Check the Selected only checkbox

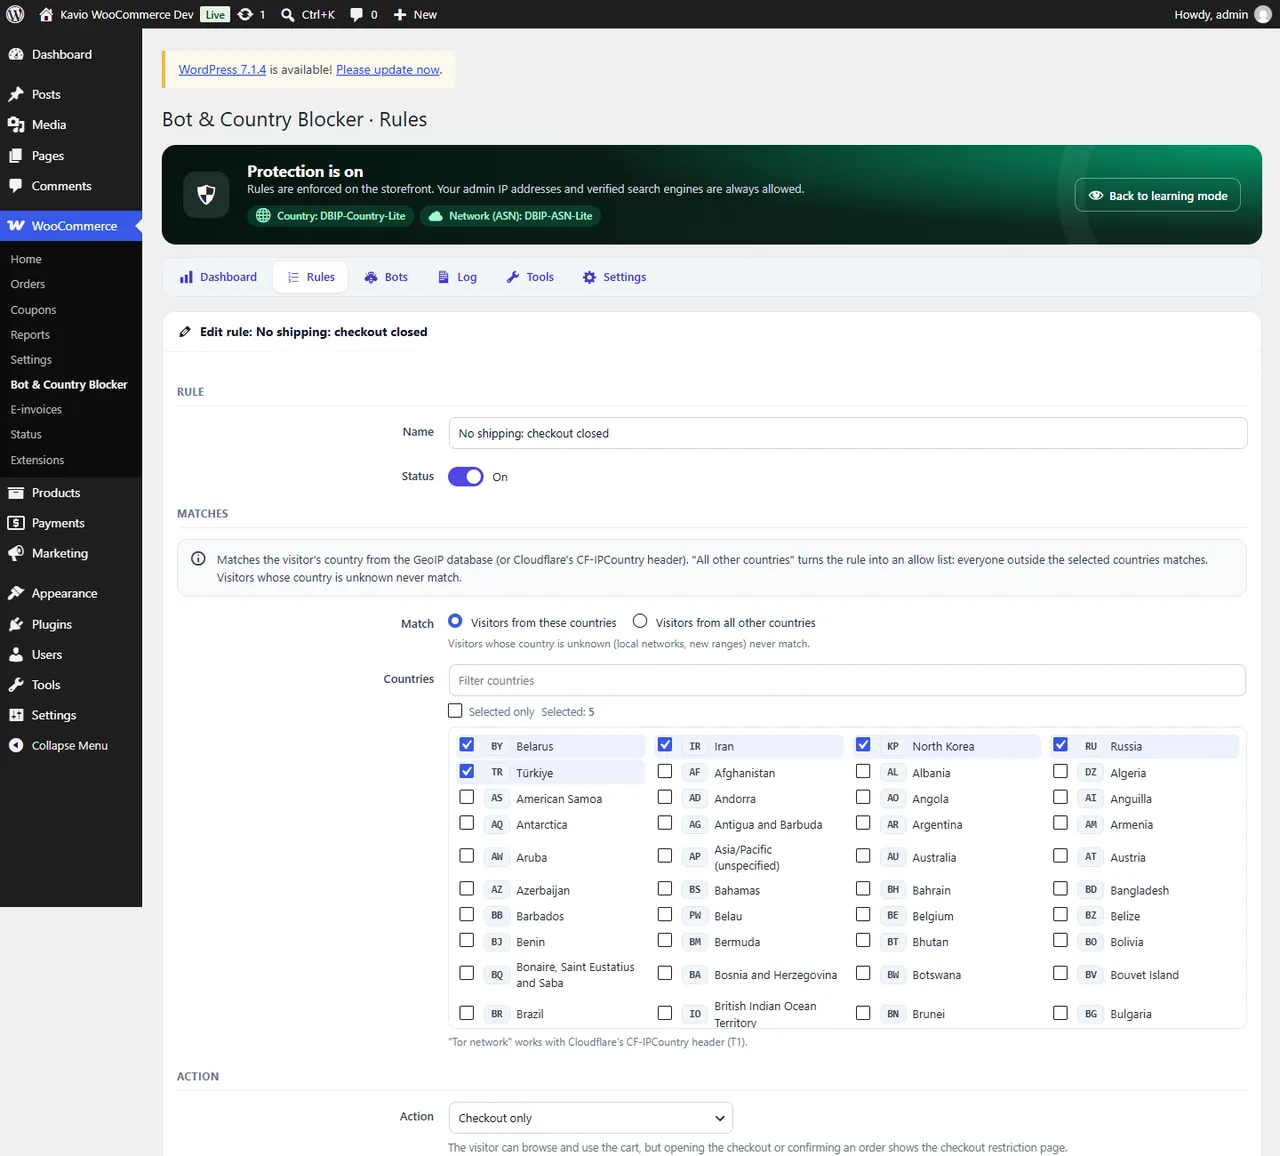coord(455,711)
